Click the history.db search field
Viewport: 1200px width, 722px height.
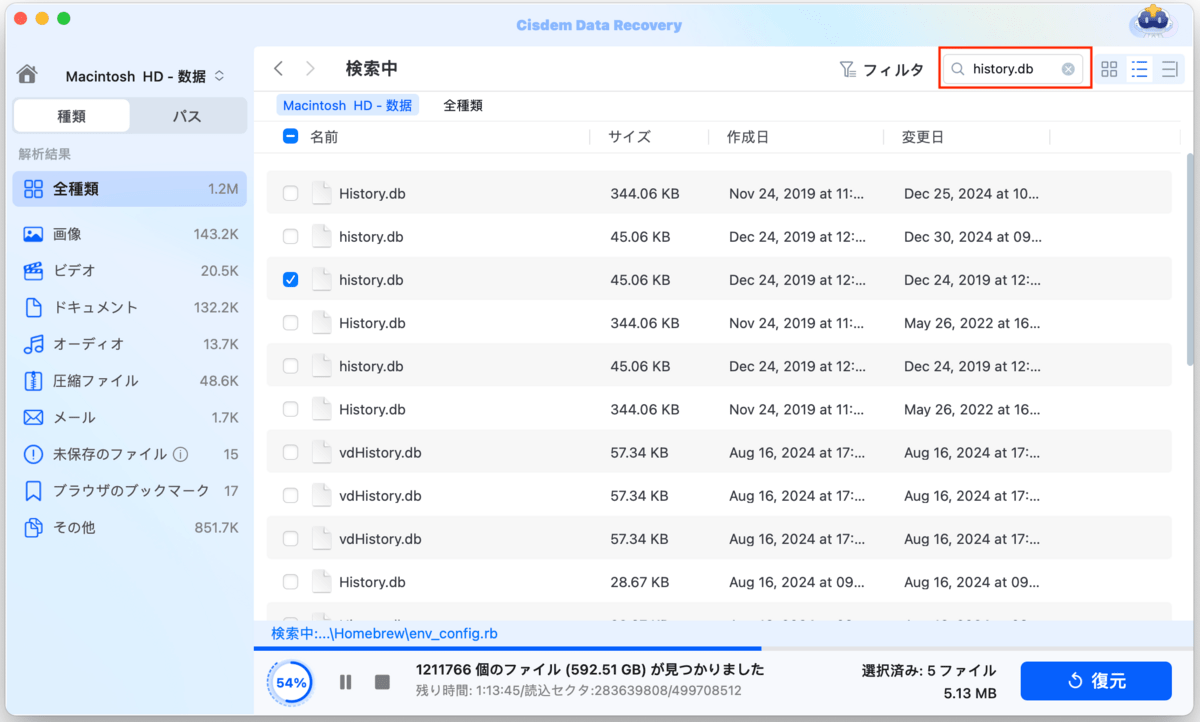point(1015,69)
